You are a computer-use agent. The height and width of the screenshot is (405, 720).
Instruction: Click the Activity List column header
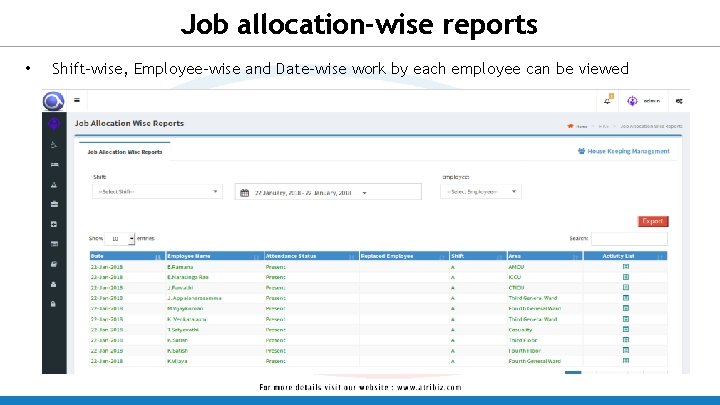coord(625,256)
